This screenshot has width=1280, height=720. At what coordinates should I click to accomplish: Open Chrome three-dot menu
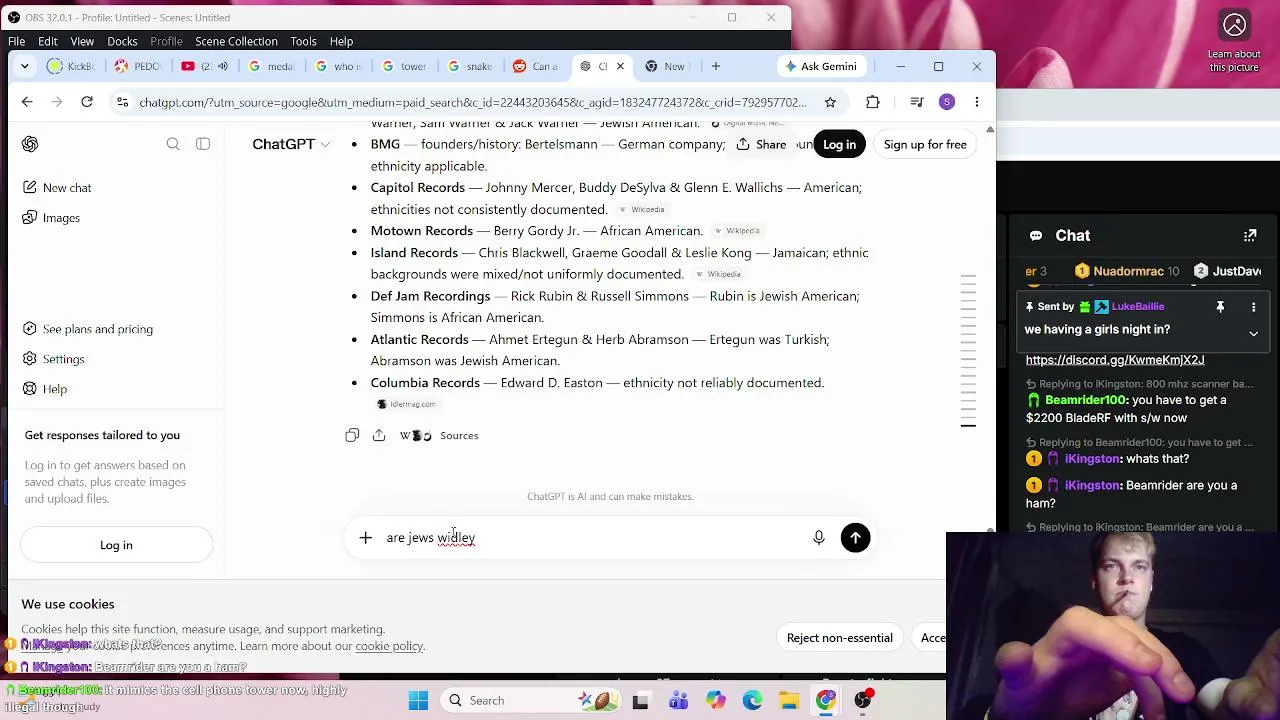tap(977, 102)
